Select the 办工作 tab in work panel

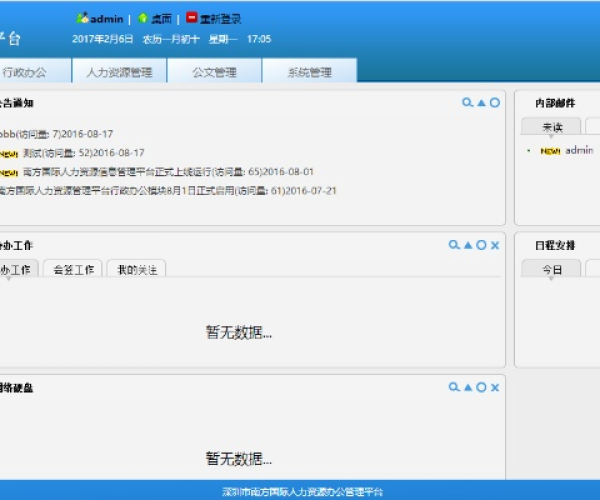pyautogui.click(x=18, y=268)
